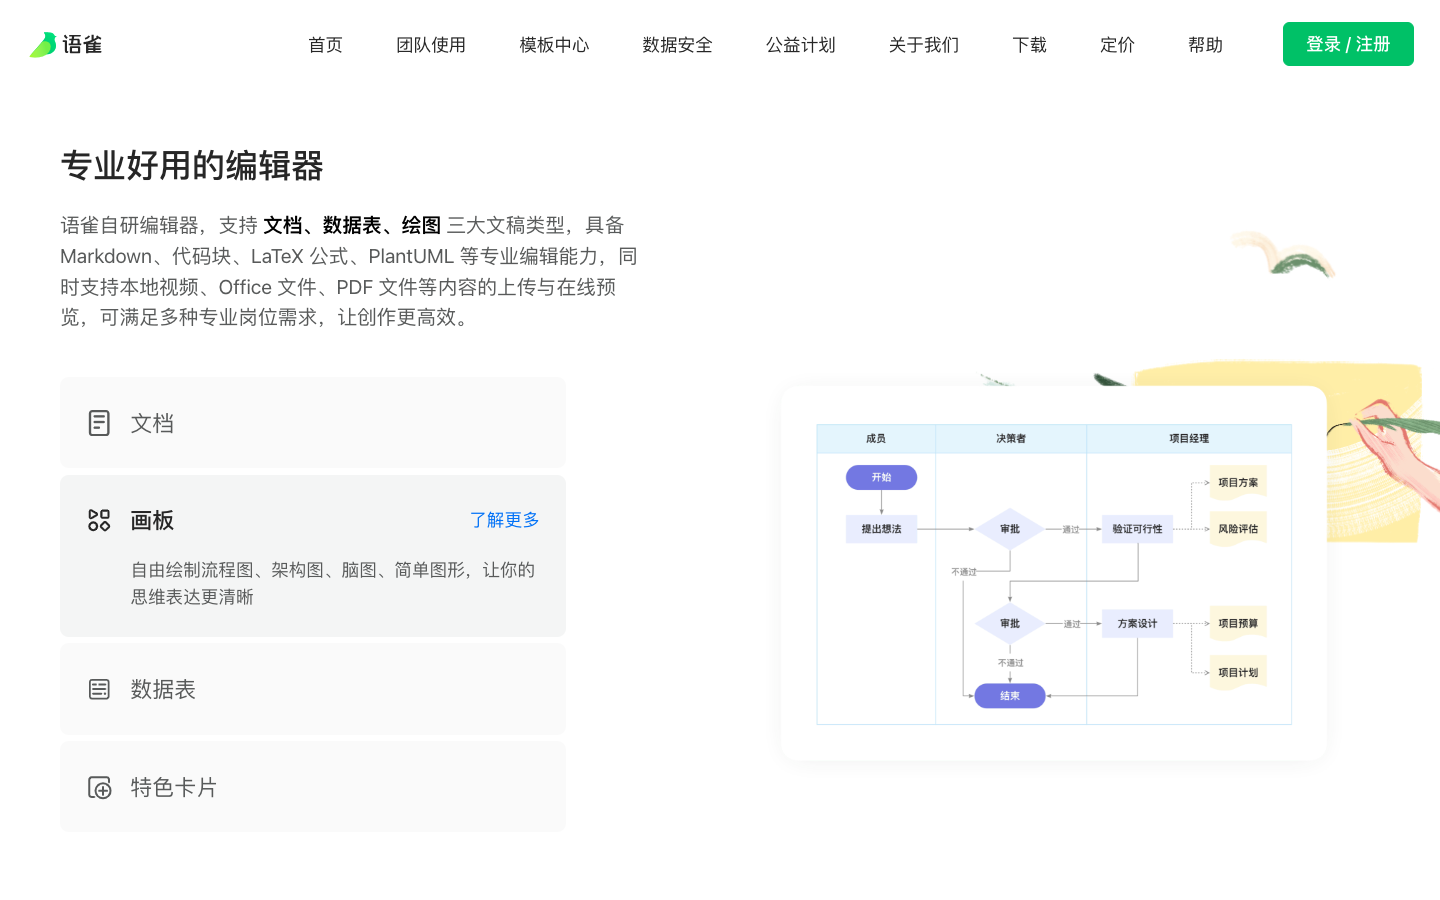
Task: View the 定价 pricing page
Action: pos(1117,45)
